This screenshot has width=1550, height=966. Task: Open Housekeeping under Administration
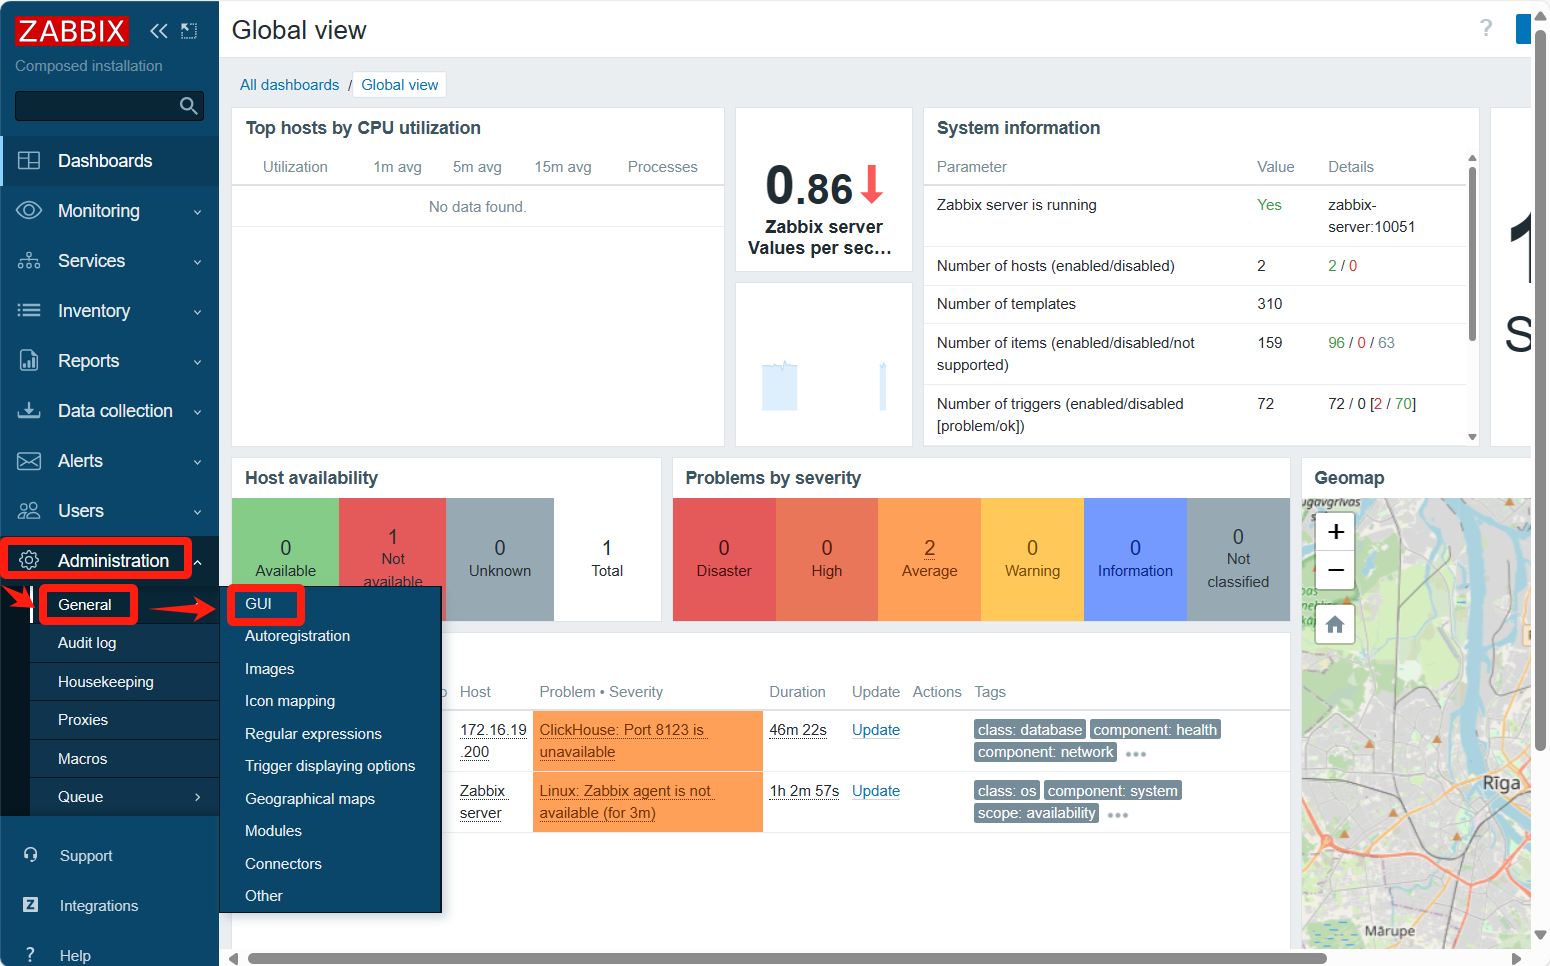tap(106, 682)
